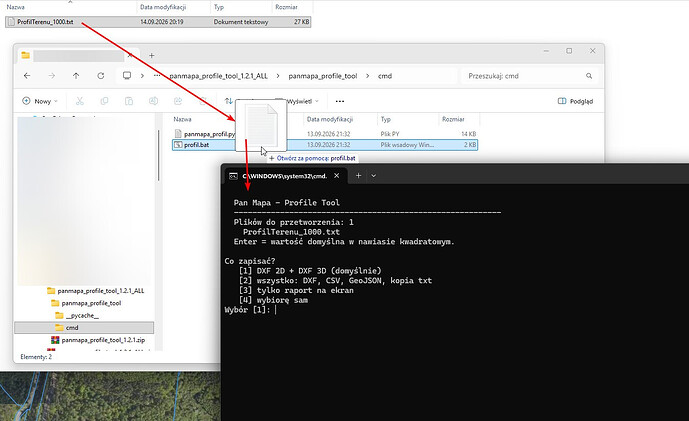Open the Nowy dropdown menu
689x421 pixels.
click(x=40, y=101)
